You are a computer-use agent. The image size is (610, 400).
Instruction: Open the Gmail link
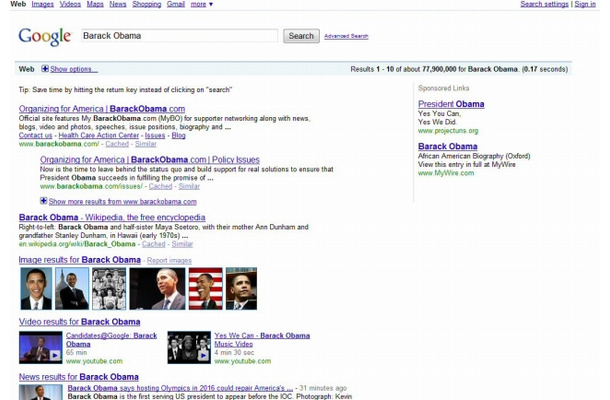click(175, 4)
